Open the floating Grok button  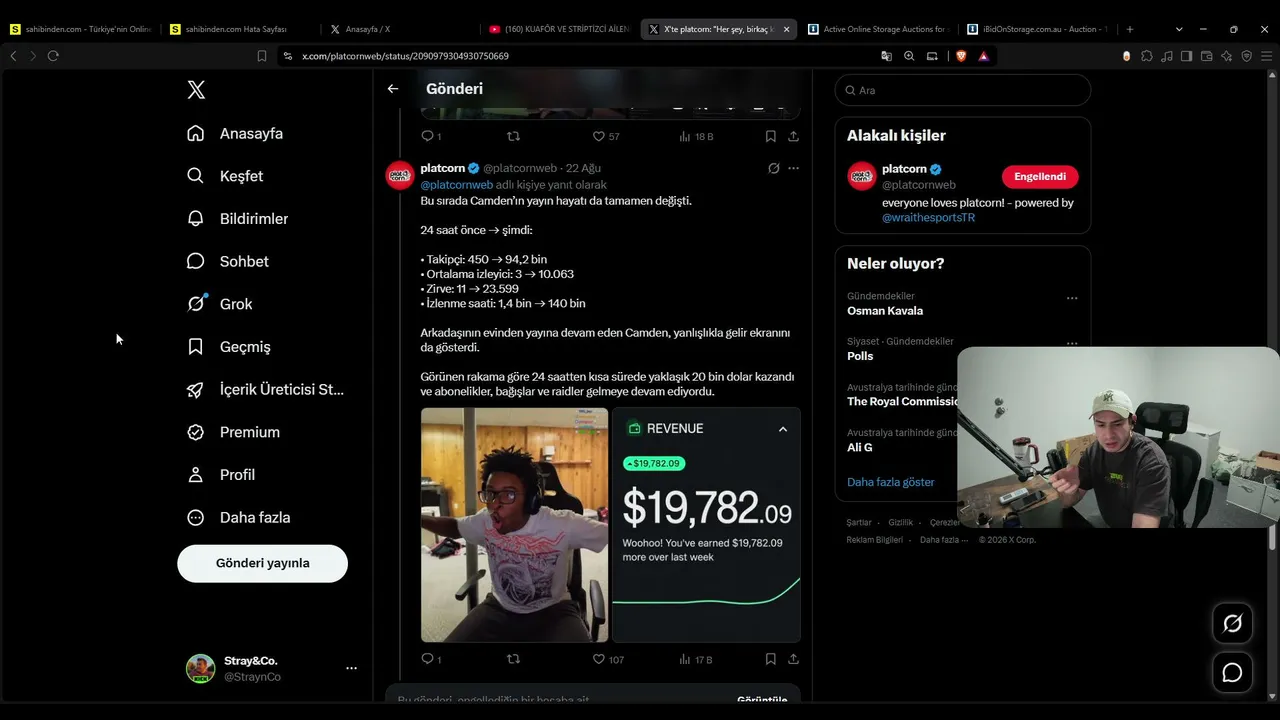point(1232,624)
